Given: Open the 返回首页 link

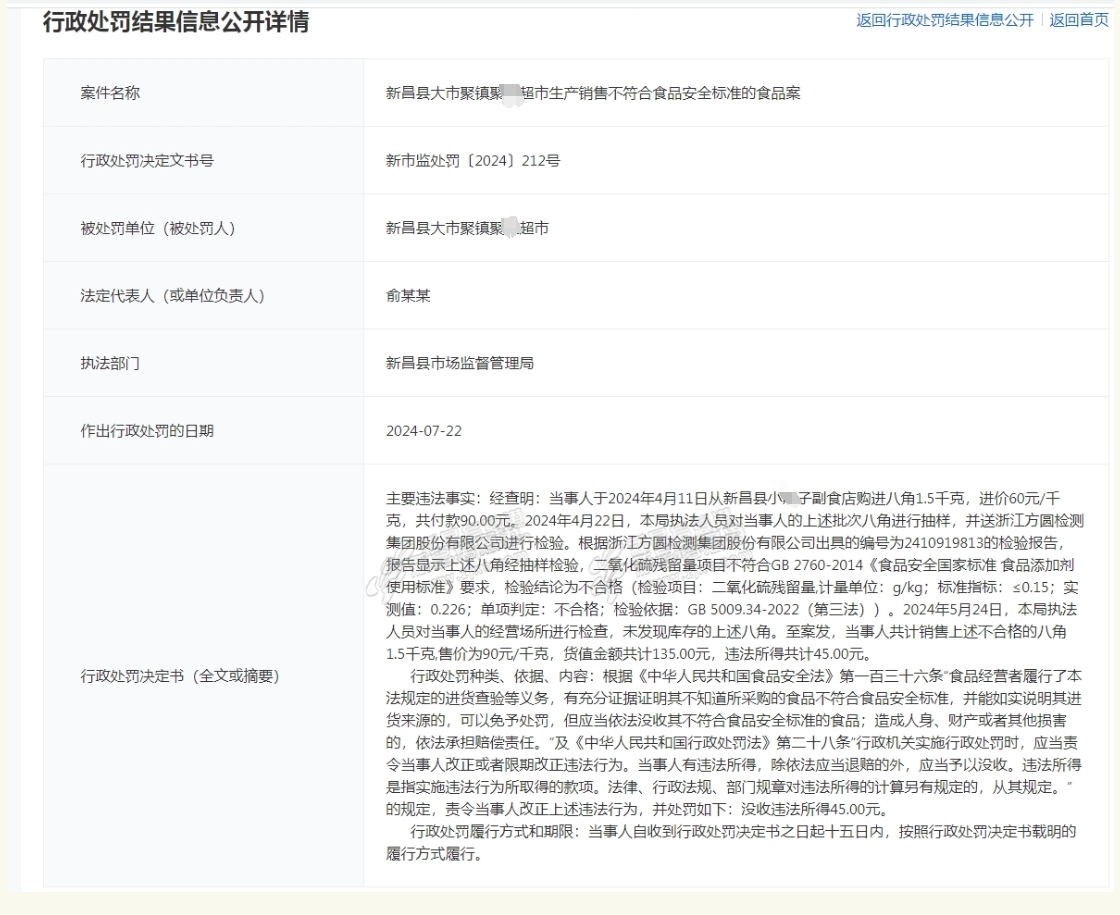Looking at the screenshot, I should (1078, 20).
